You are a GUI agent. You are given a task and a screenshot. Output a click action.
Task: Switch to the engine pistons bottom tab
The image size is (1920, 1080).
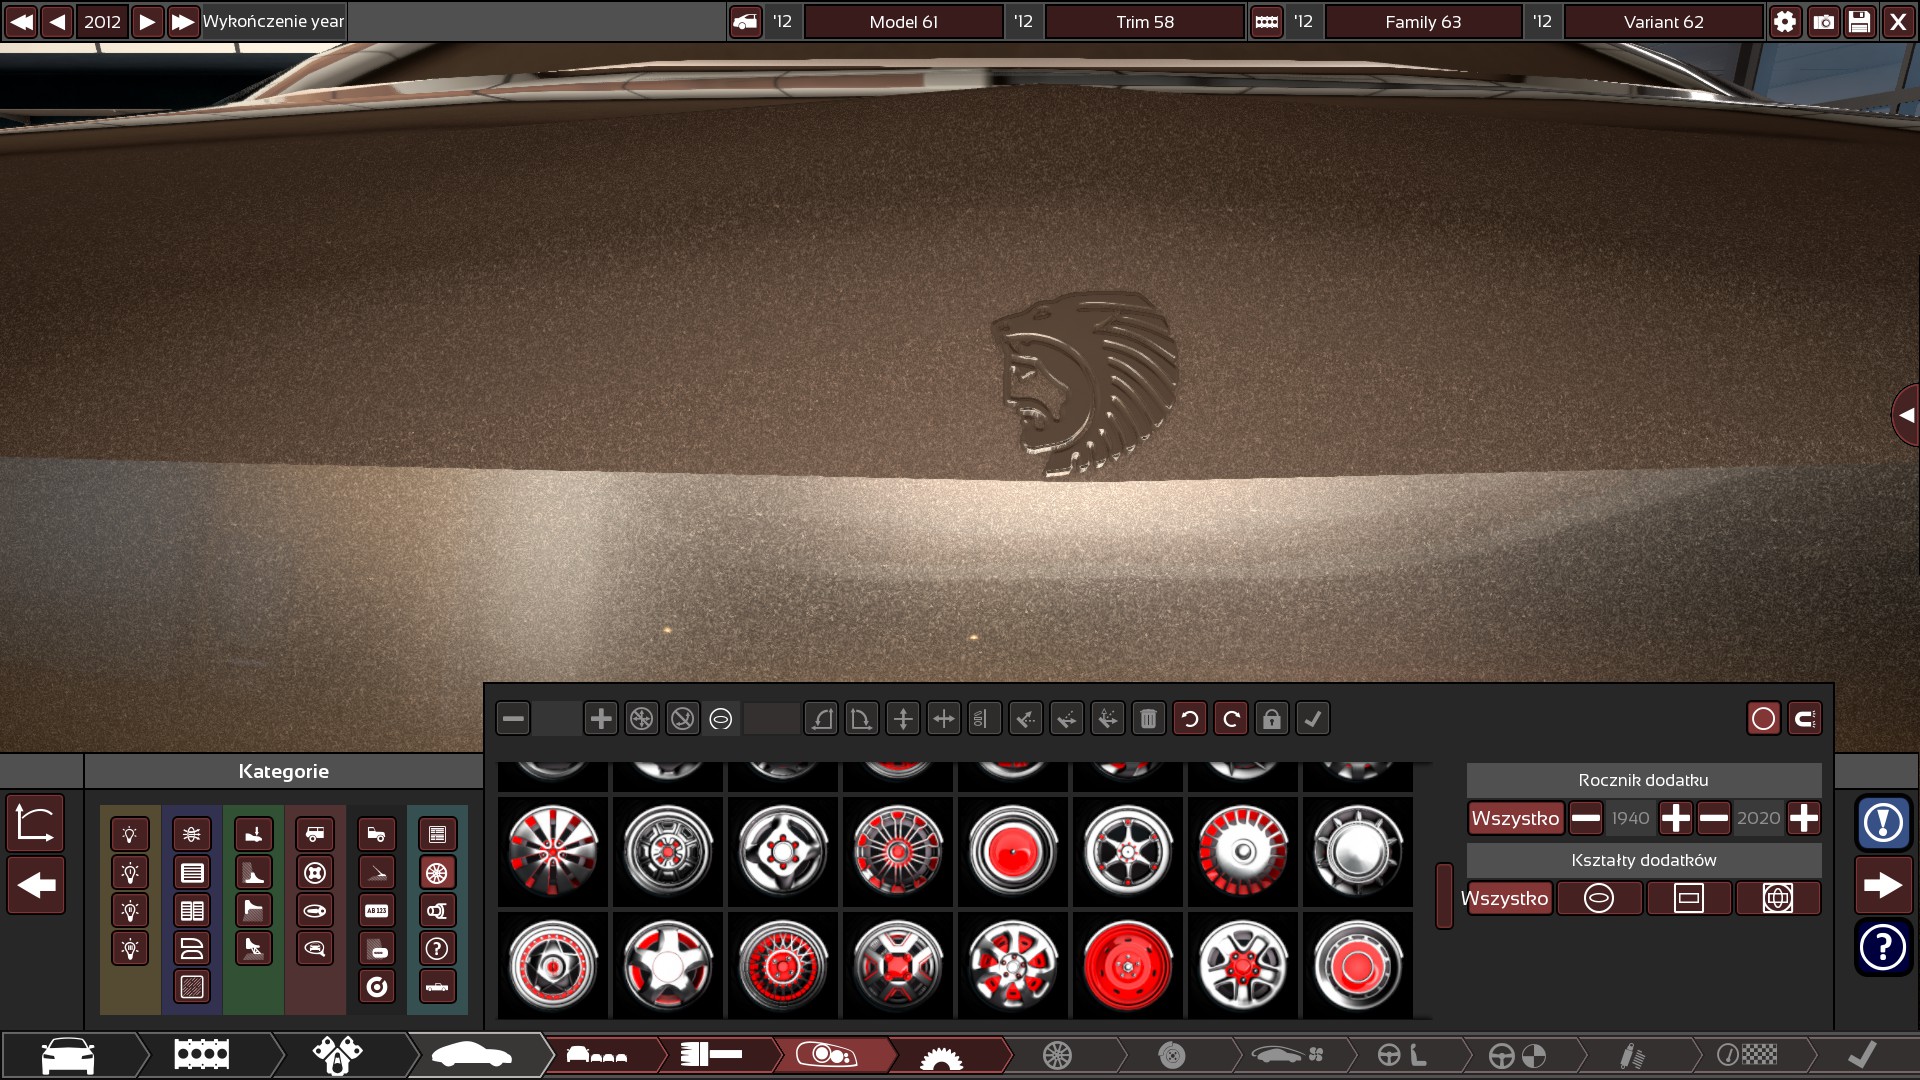click(337, 1055)
